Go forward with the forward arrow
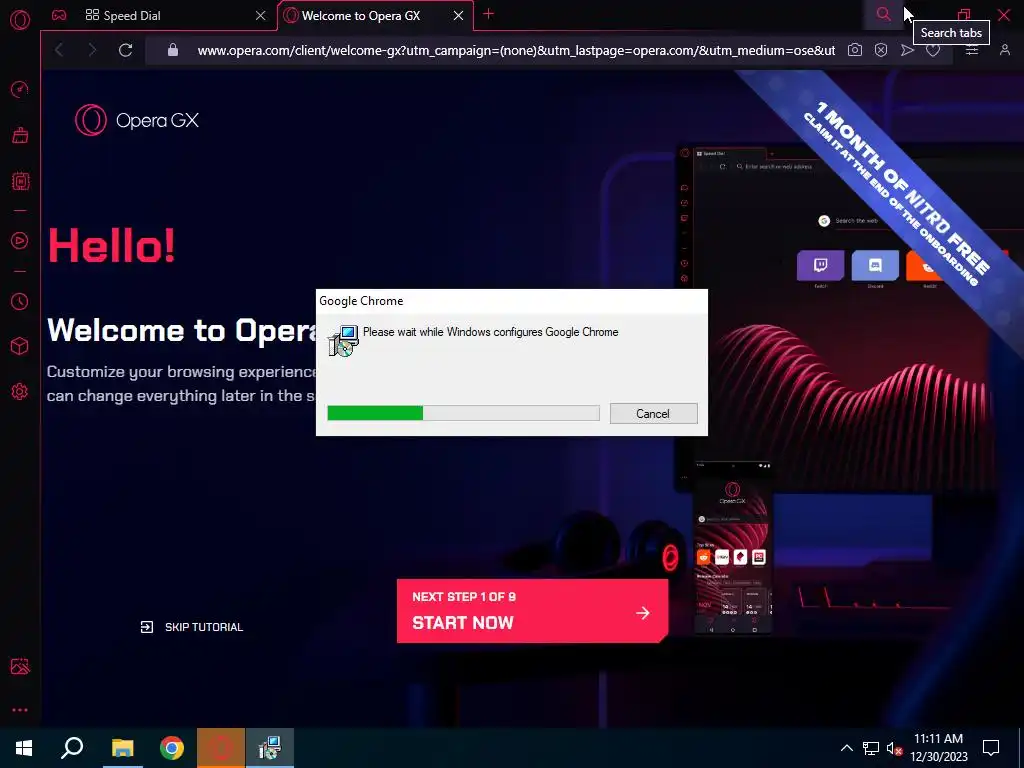The image size is (1024, 768). (92, 50)
